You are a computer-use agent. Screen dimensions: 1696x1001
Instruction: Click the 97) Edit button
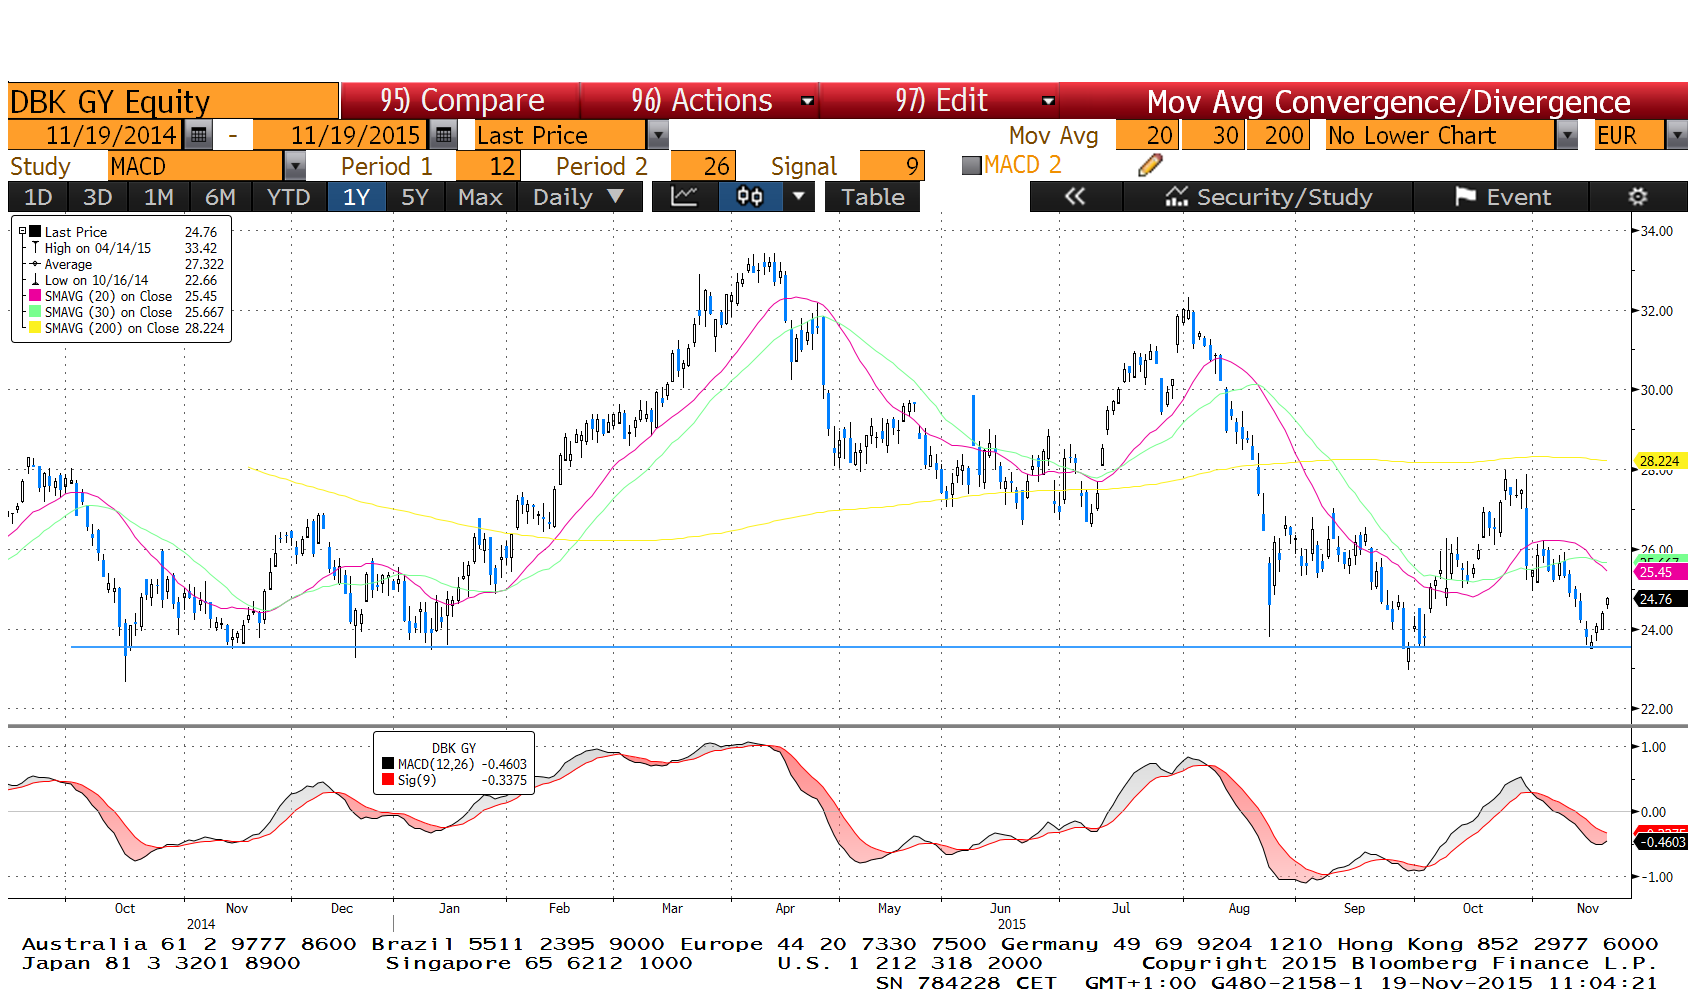[941, 101]
